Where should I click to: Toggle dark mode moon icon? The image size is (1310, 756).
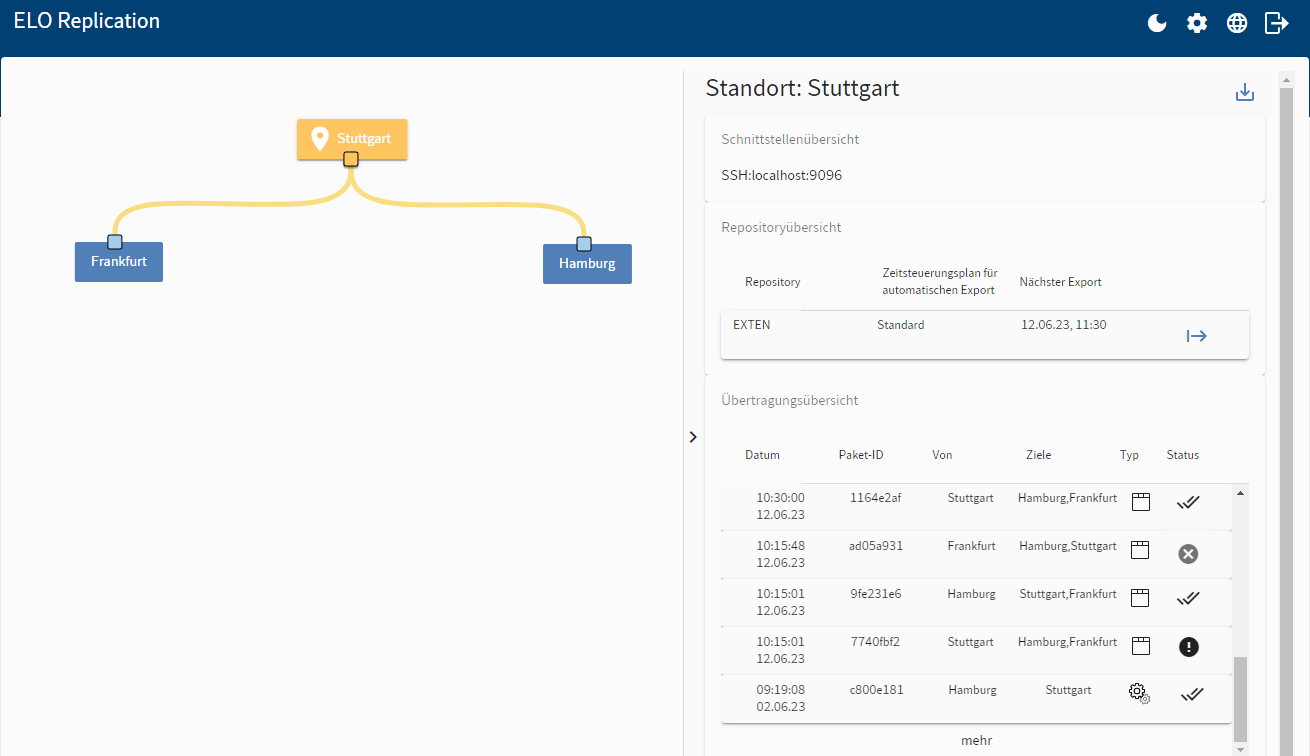(1157, 23)
